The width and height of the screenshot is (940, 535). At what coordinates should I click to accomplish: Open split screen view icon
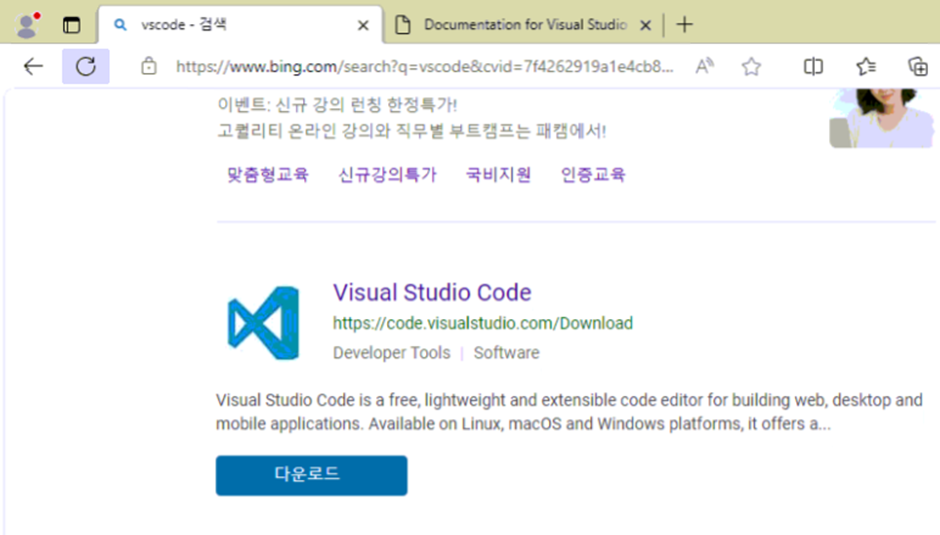point(813,66)
